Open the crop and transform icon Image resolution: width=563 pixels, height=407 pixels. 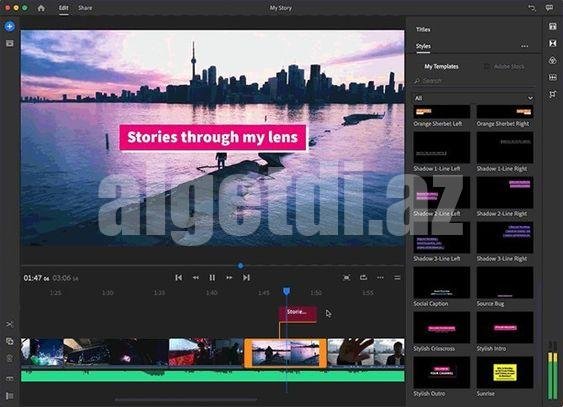[553, 94]
